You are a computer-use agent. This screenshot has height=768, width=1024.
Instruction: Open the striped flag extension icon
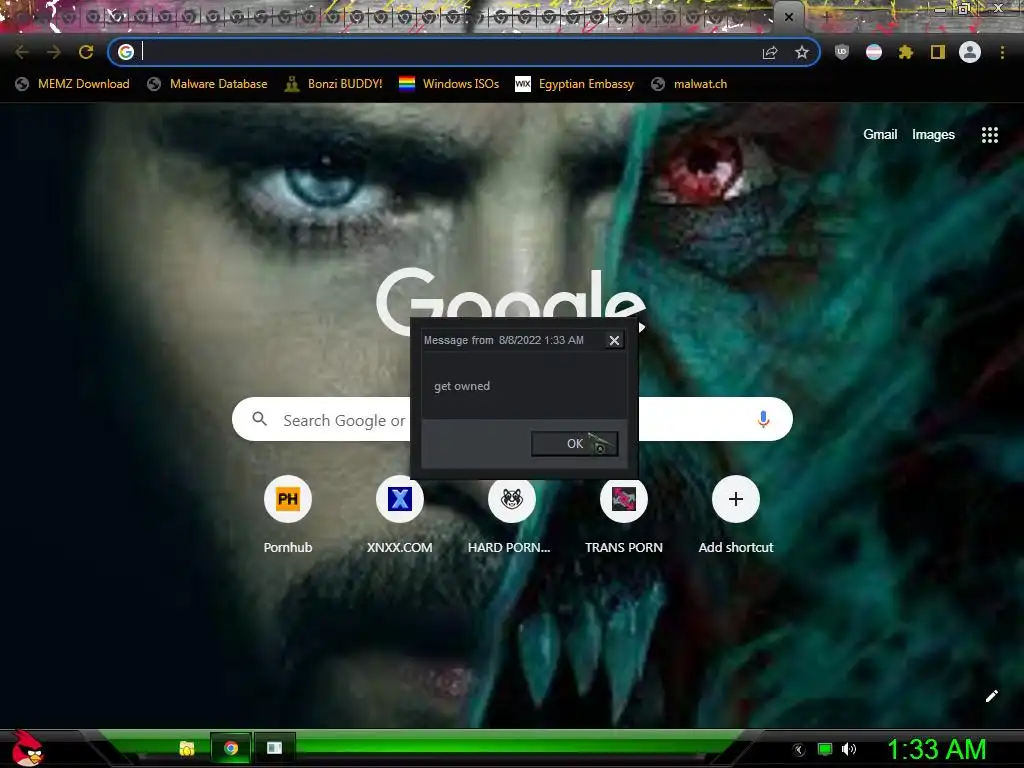point(874,52)
